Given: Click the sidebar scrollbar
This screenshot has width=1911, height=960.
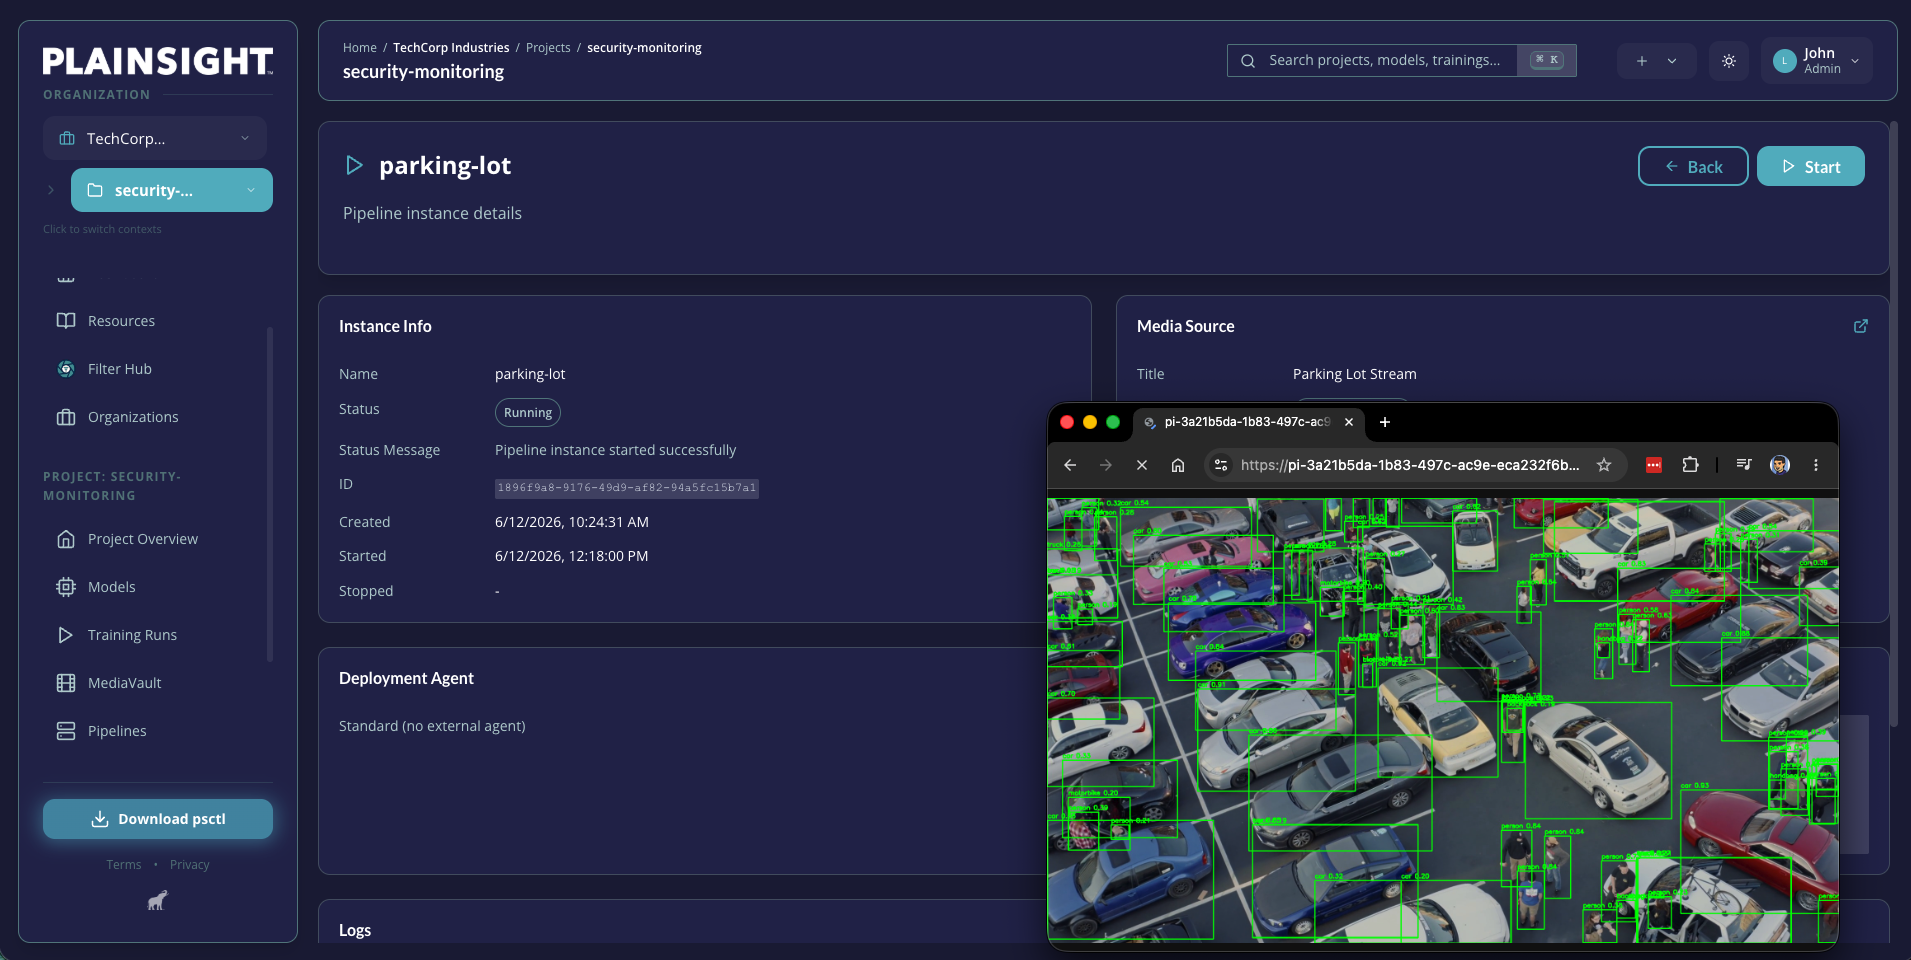Looking at the screenshot, I should (270, 495).
